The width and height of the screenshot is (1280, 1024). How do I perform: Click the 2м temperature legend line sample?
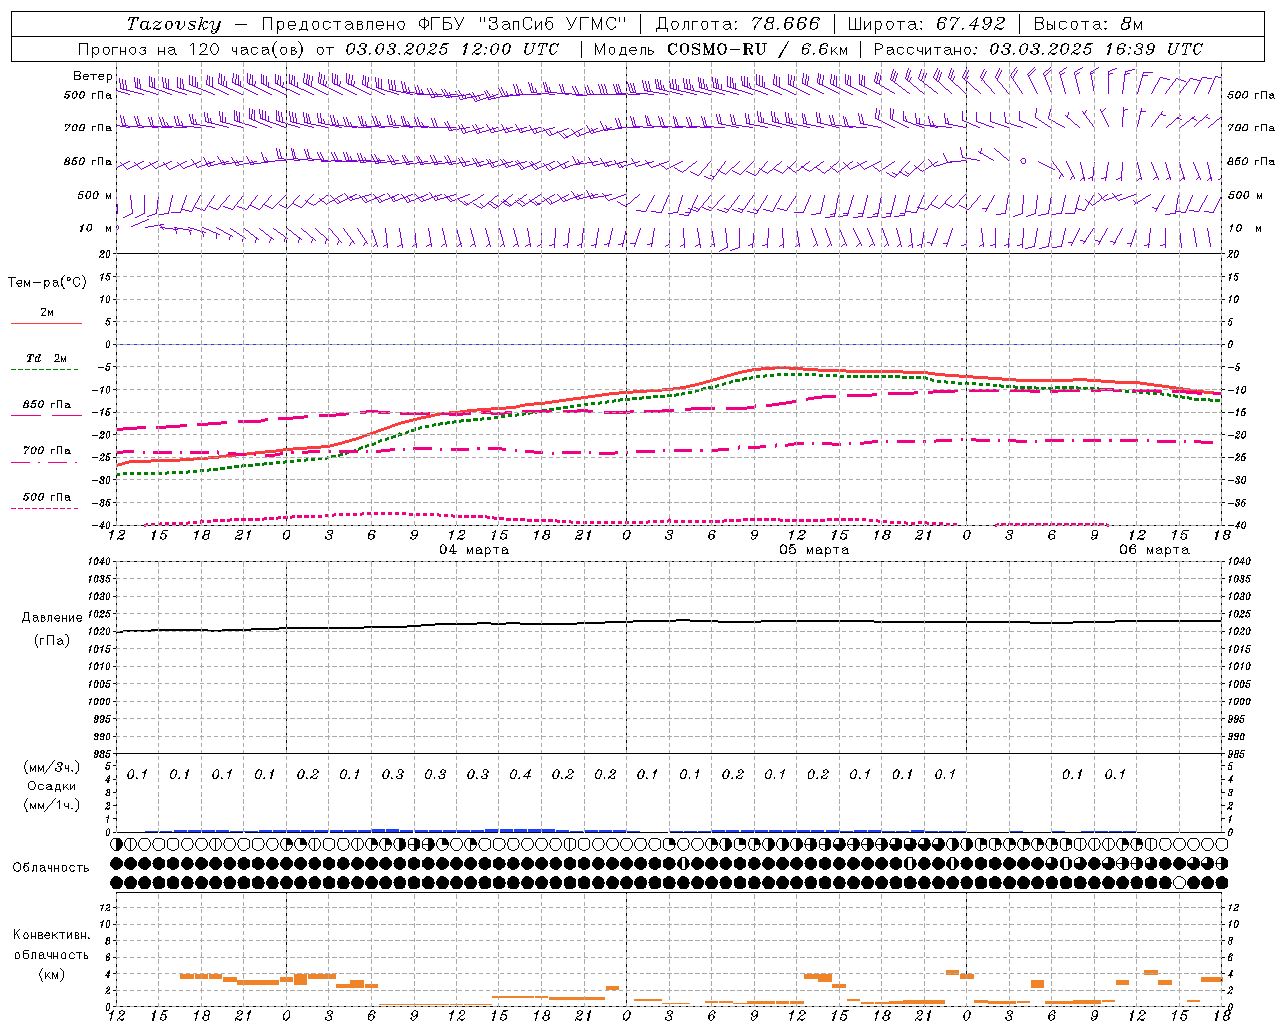(x=46, y=324)
